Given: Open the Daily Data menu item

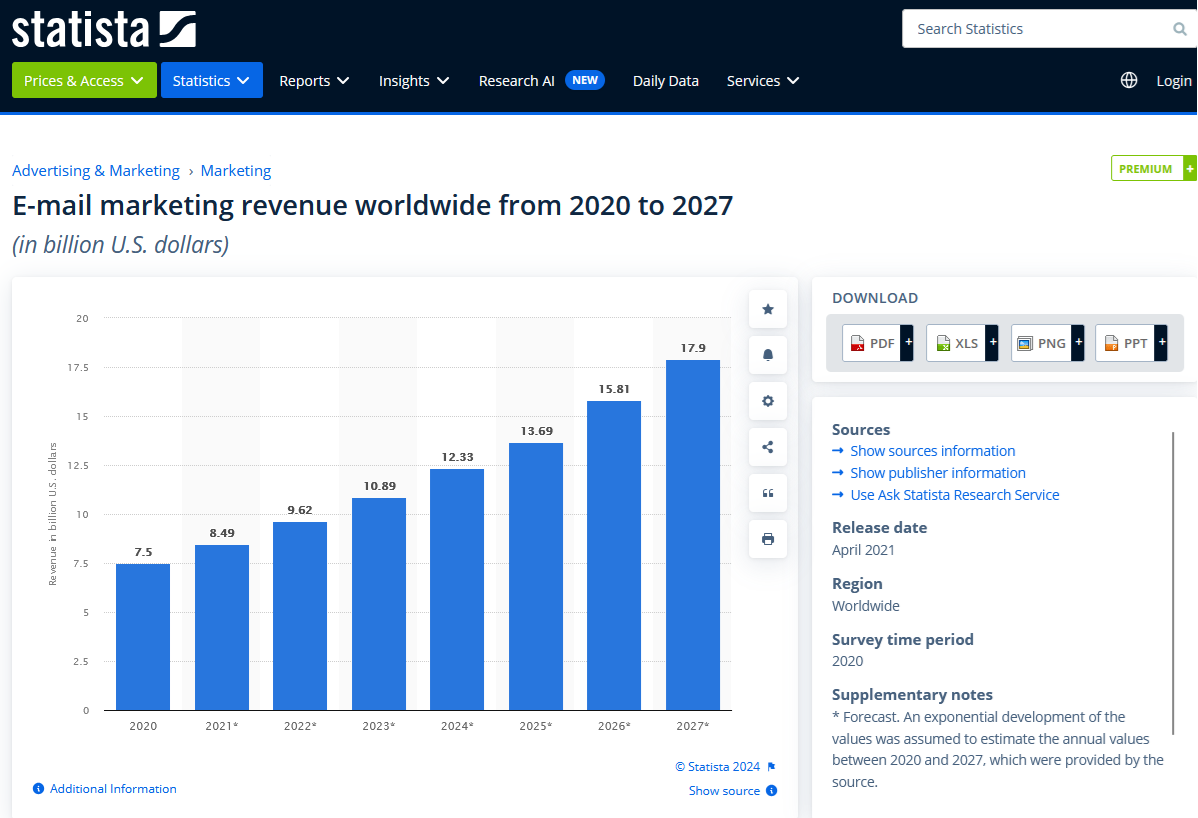Looking at the screenshot, I should coord(665,81).
